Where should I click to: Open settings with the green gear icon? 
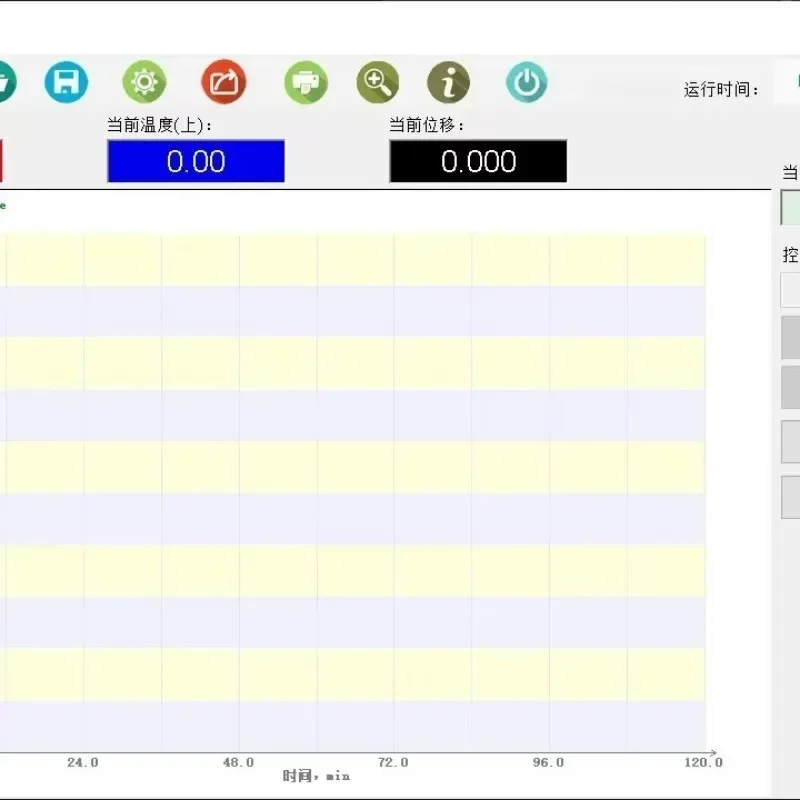[144, 82]
